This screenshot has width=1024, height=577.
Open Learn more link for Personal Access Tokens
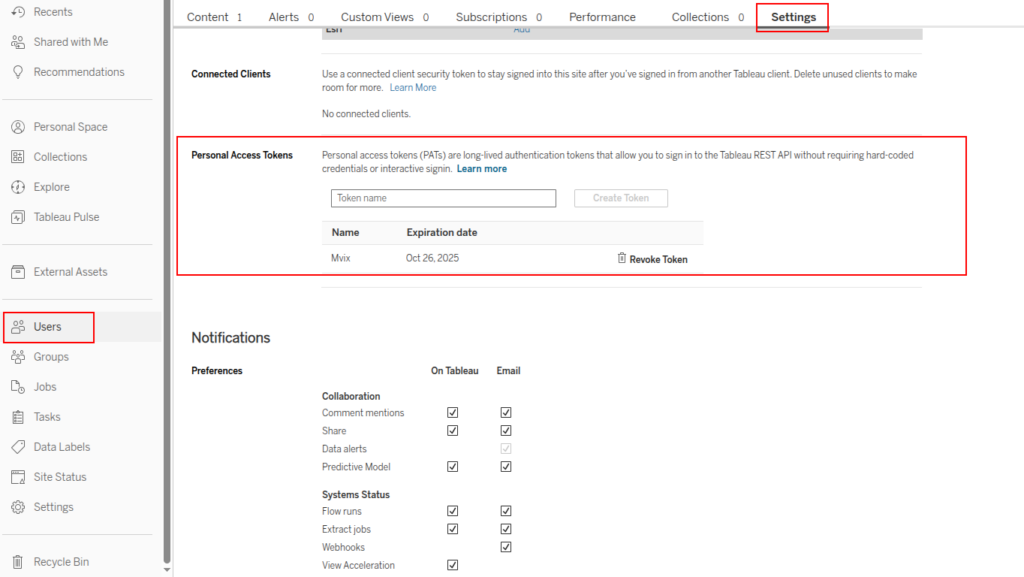(481, 168)
